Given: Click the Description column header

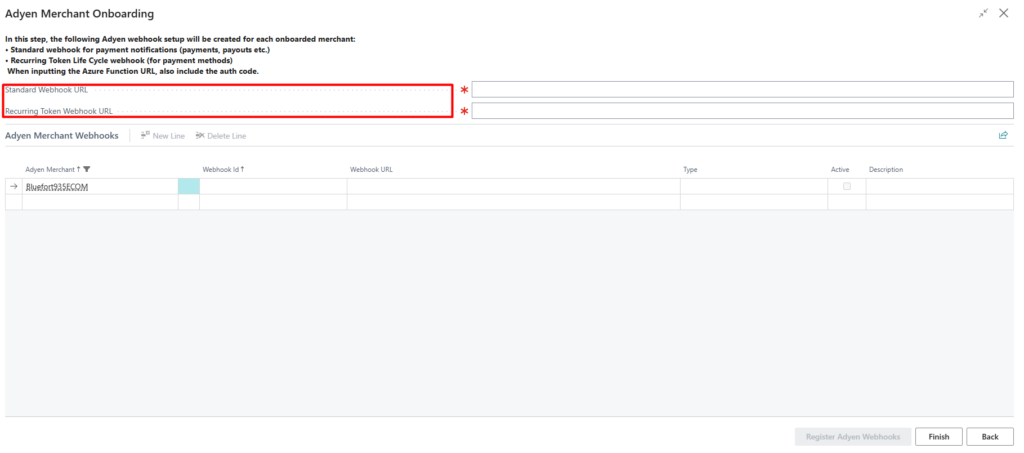Looking at the screenshot, I should [x=886, y=170].
